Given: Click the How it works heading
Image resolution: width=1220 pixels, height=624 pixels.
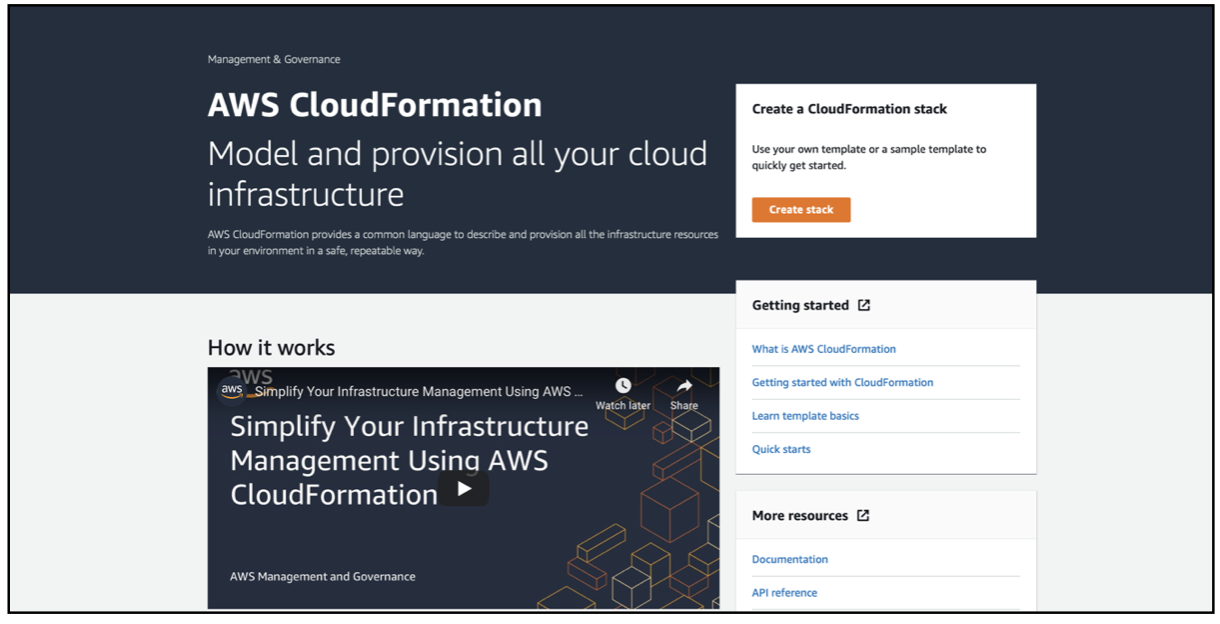Looking at the screenshot, I should coord(271,347).
